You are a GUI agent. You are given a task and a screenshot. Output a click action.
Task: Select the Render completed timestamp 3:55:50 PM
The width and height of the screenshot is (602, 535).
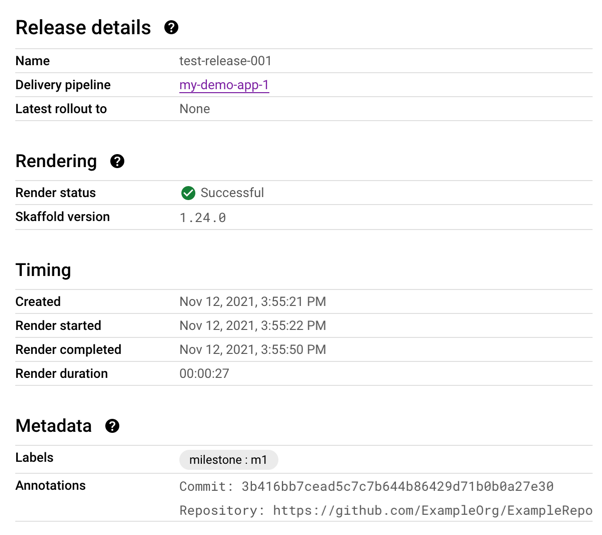252,350
